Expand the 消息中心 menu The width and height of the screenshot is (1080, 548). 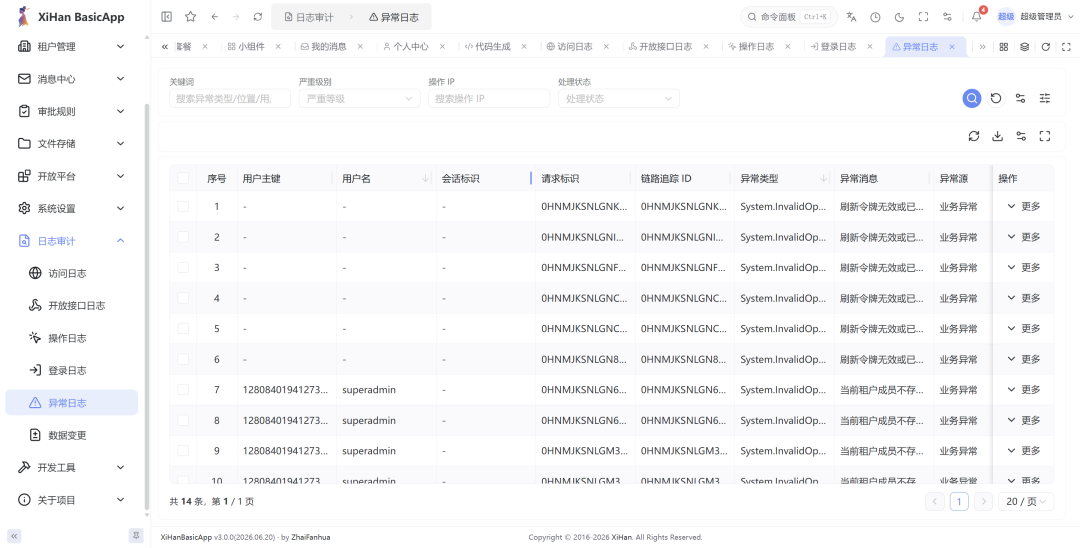72,79
